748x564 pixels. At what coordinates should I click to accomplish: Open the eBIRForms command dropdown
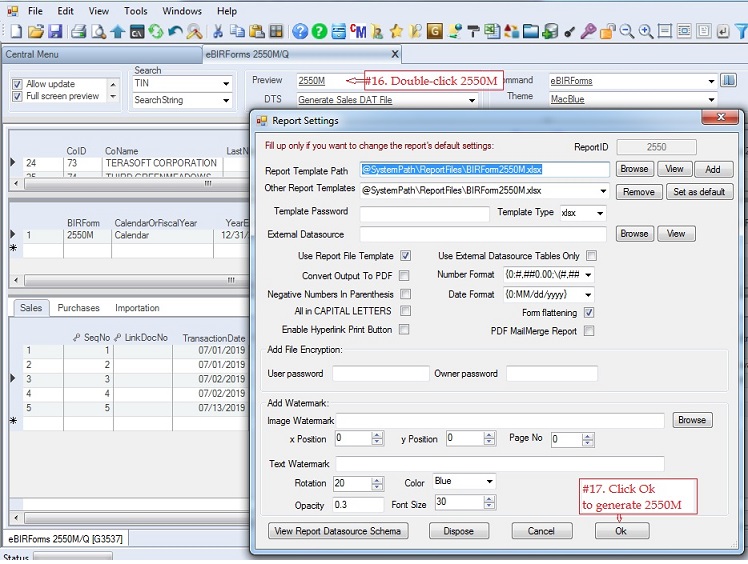coord(711,81)
